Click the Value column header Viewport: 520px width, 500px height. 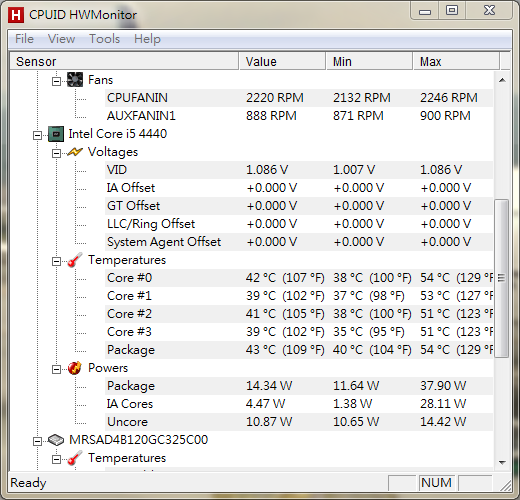tap(282, 61)
